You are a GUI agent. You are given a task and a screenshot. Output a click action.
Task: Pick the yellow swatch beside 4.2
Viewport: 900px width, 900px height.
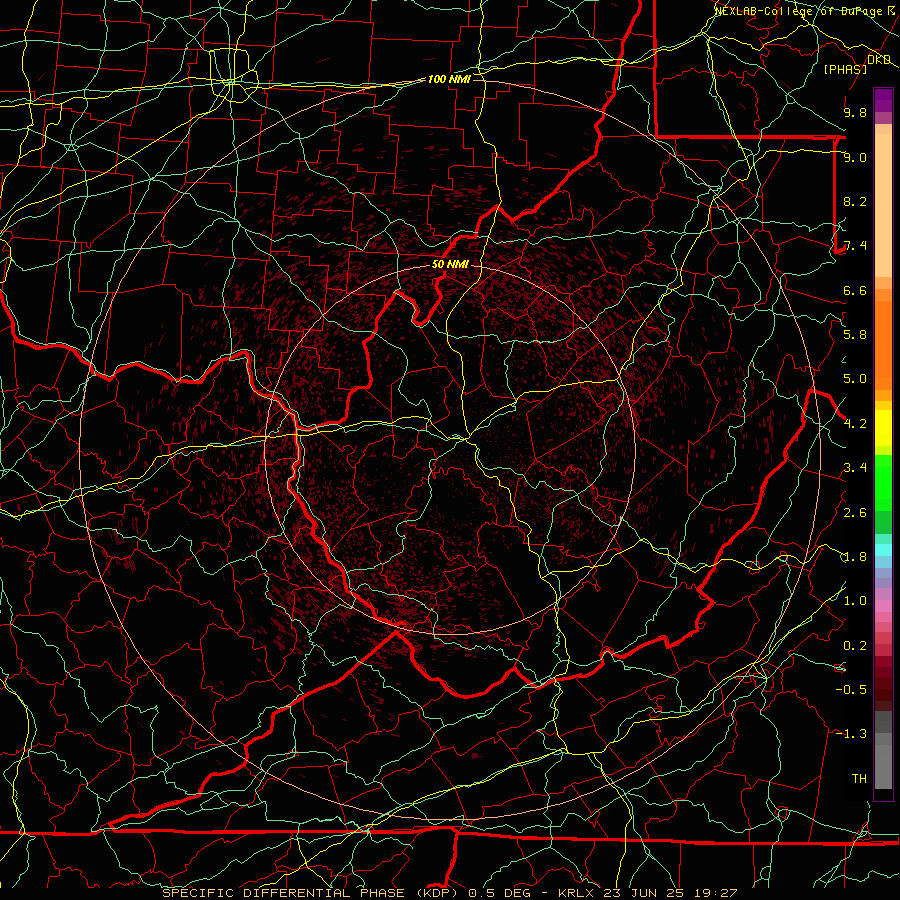click(883, 428)
